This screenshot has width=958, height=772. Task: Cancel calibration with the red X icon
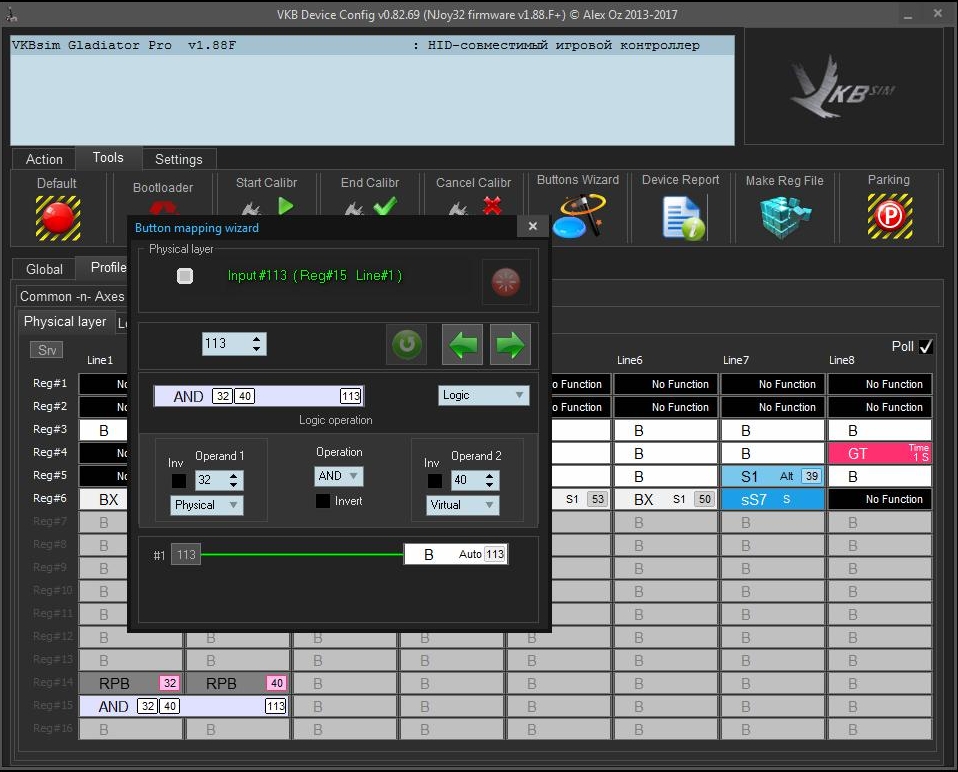coord(492,206)
